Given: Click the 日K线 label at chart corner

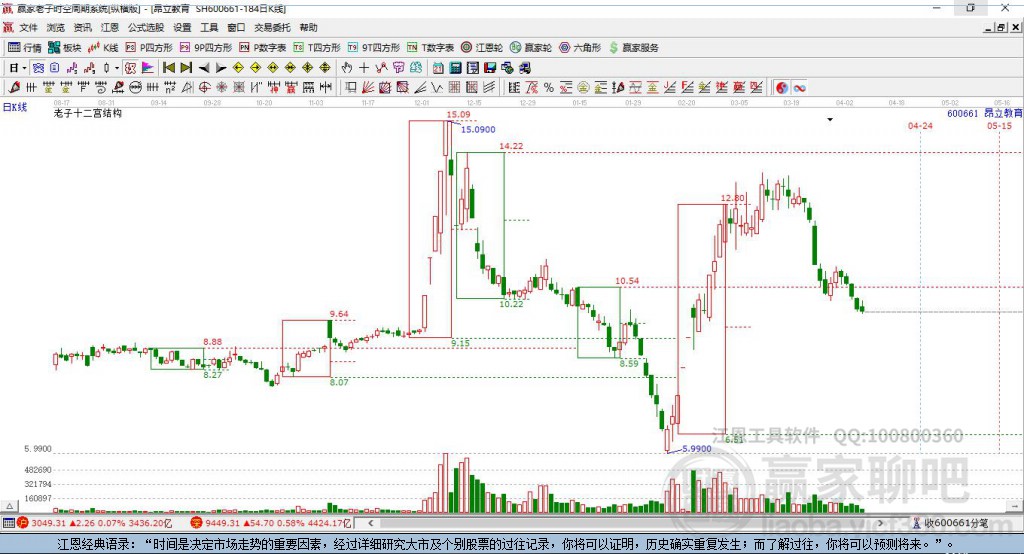Looking at the screenshot, I should pos(15,107).
